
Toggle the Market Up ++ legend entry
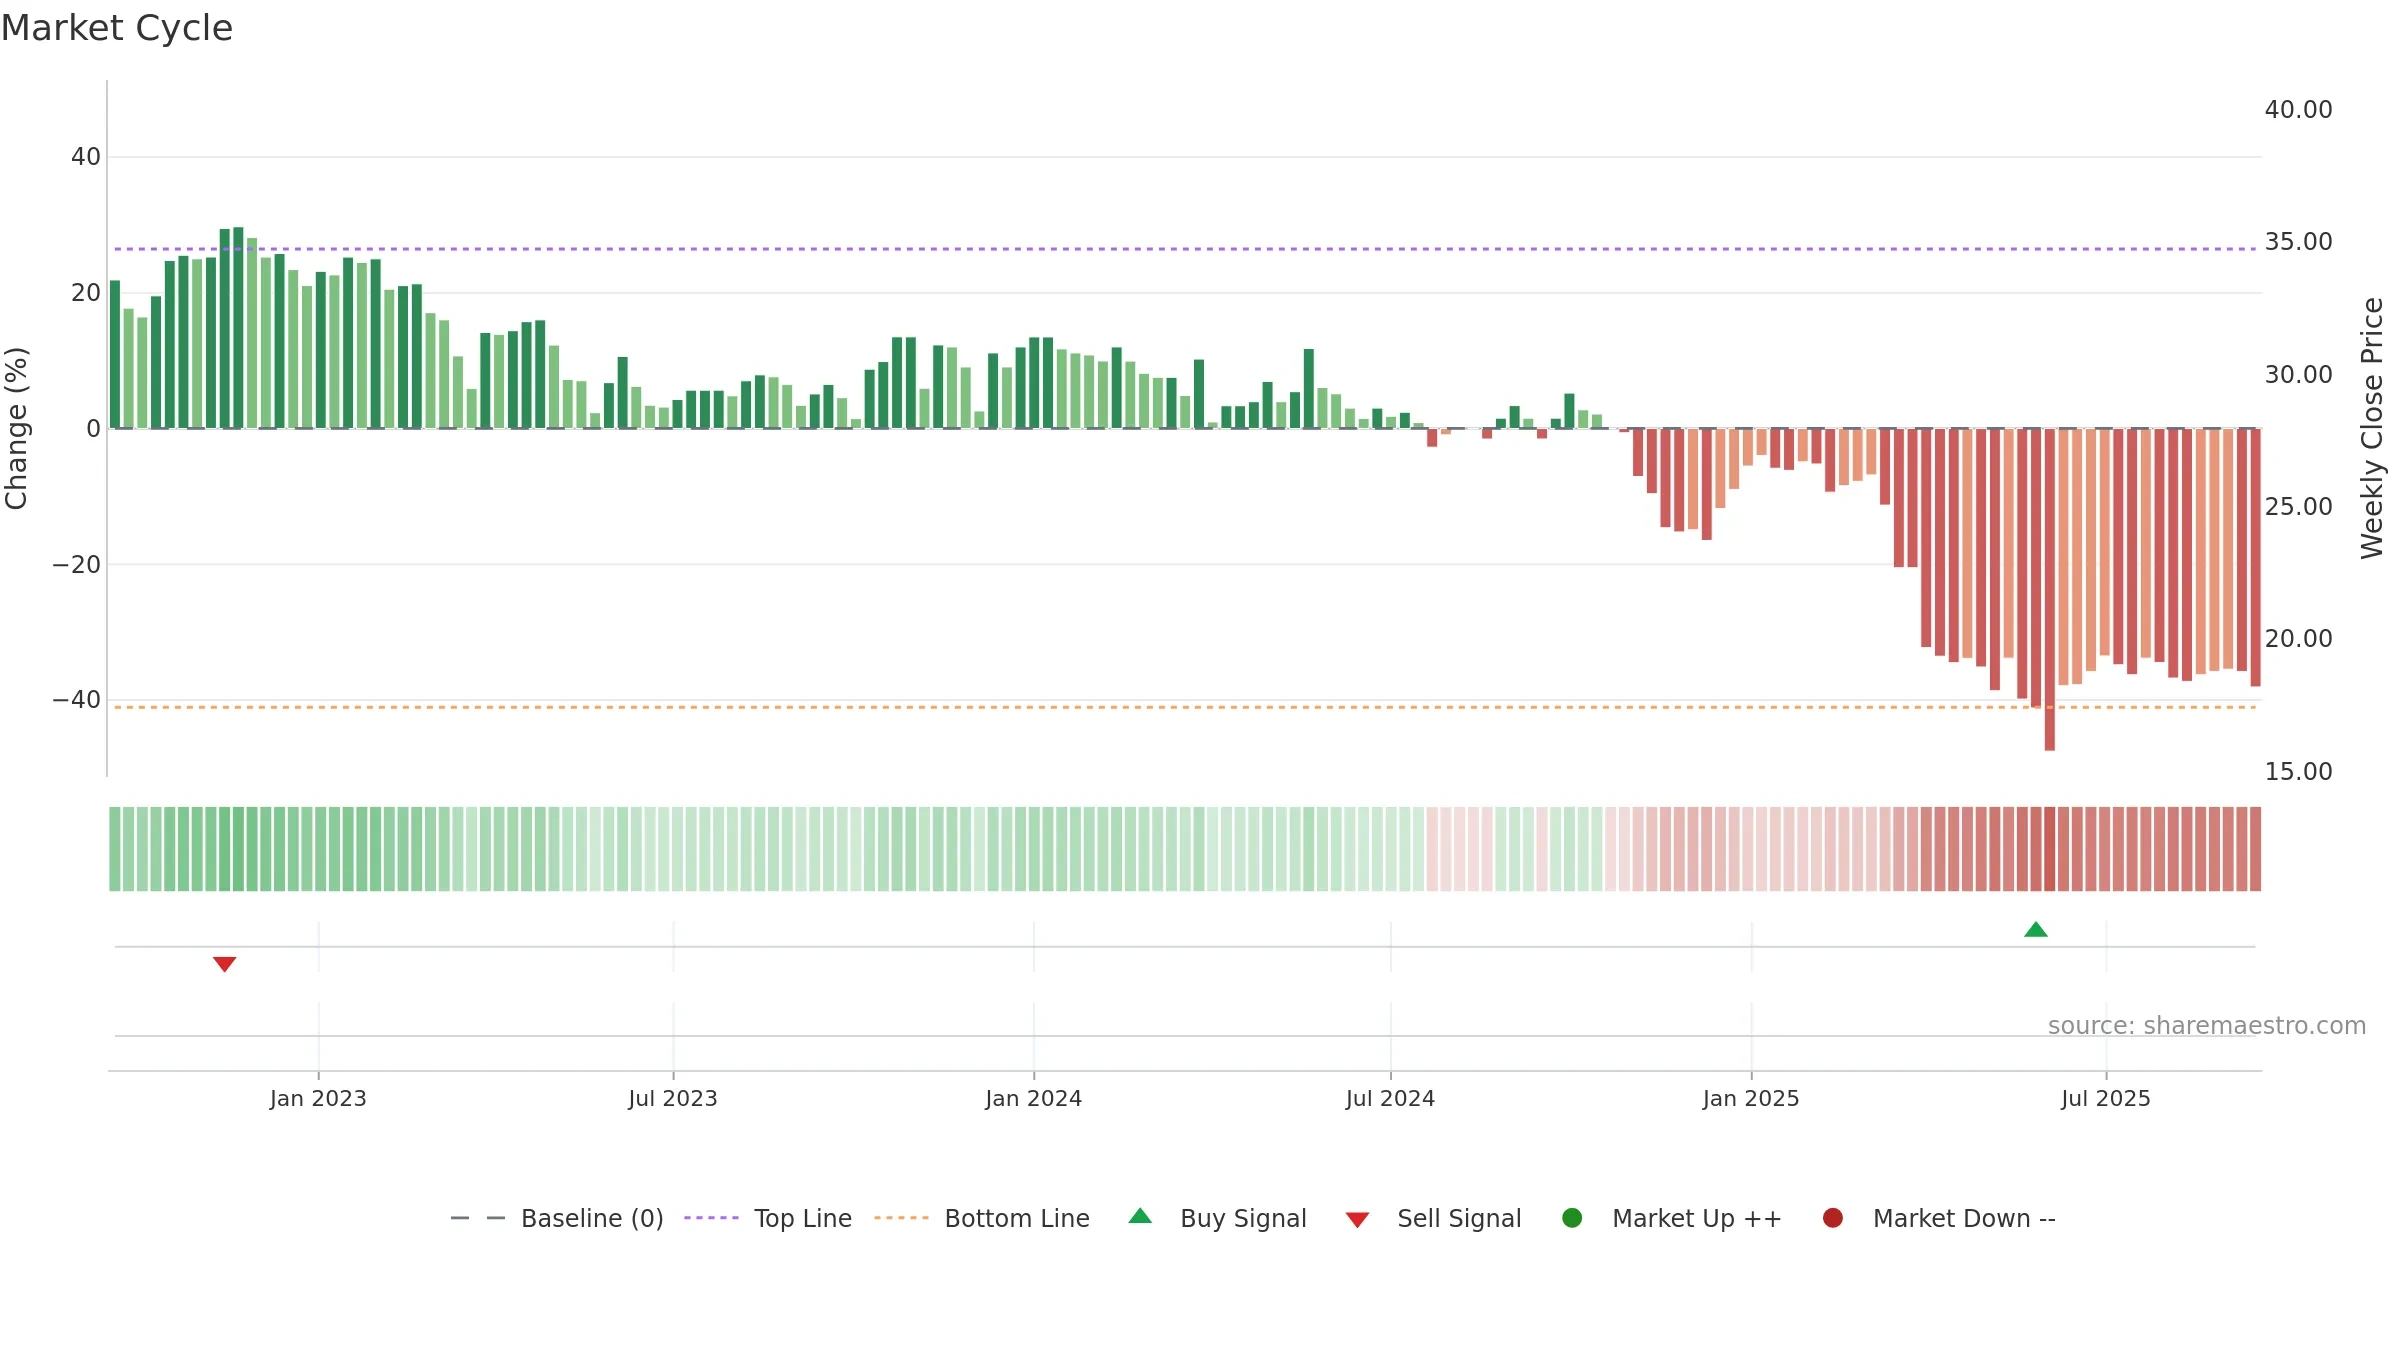(x=1671, y=1218)
